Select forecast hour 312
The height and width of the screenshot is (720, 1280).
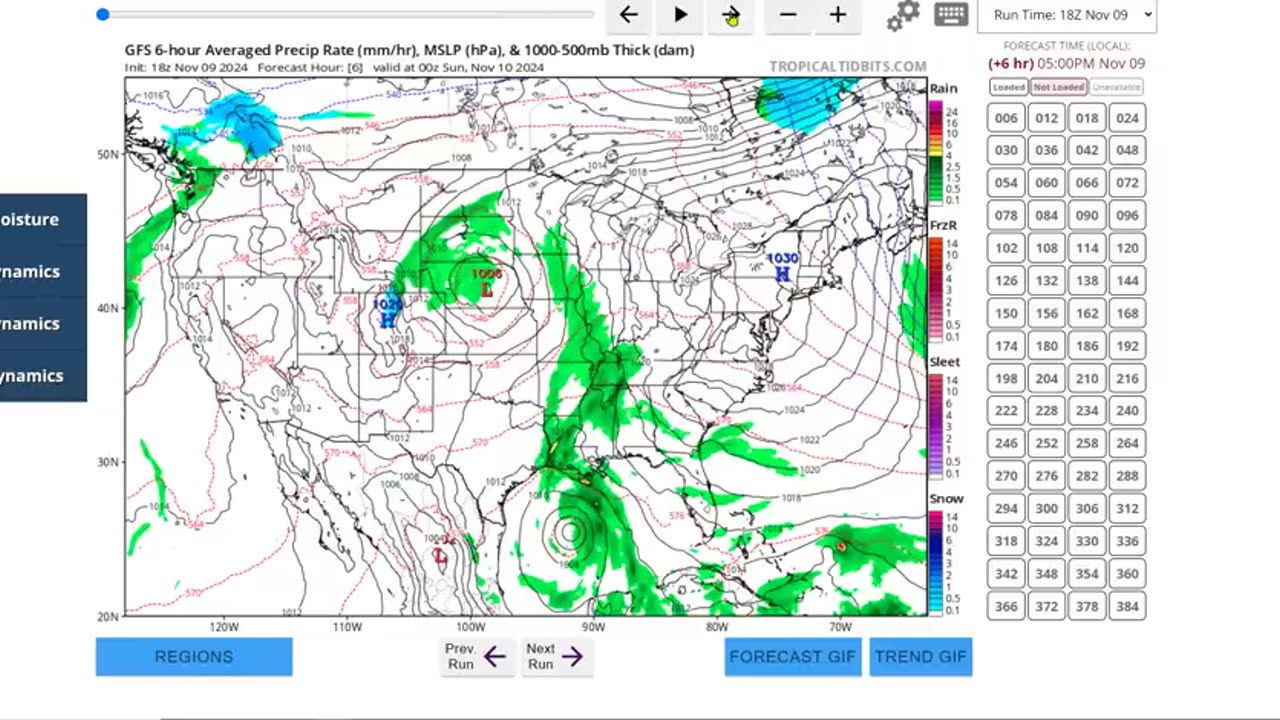(1127, 508)
